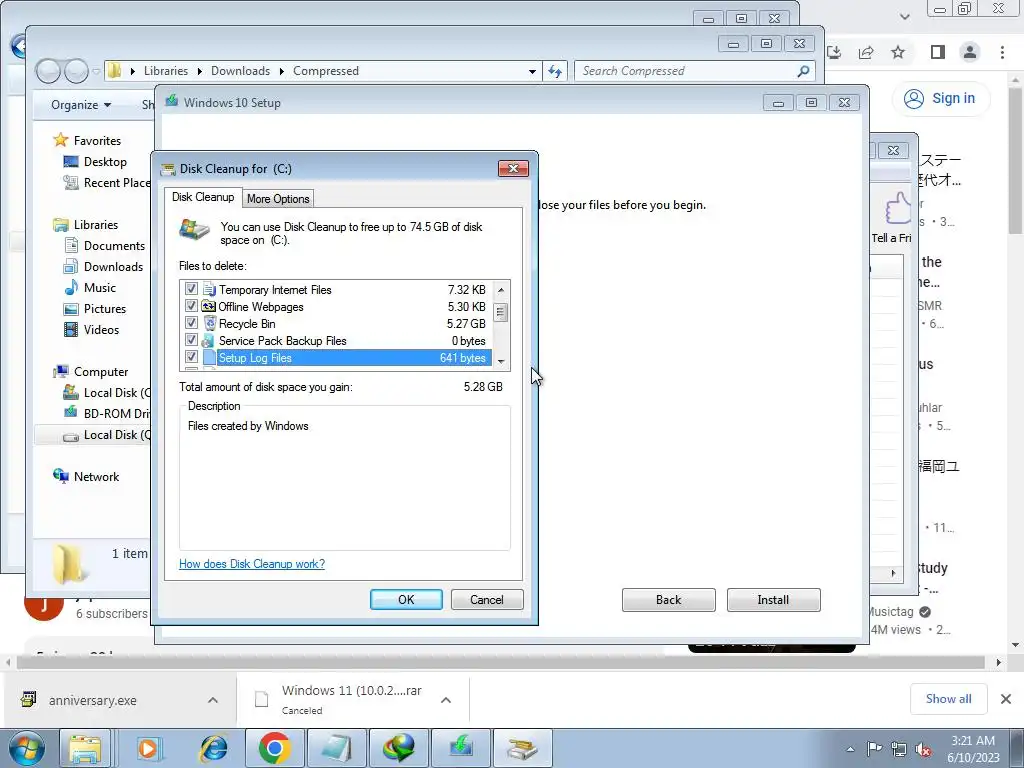Click the Back button in Windows 10 Setup
The image size is (1024, 768).
[668, 600]
